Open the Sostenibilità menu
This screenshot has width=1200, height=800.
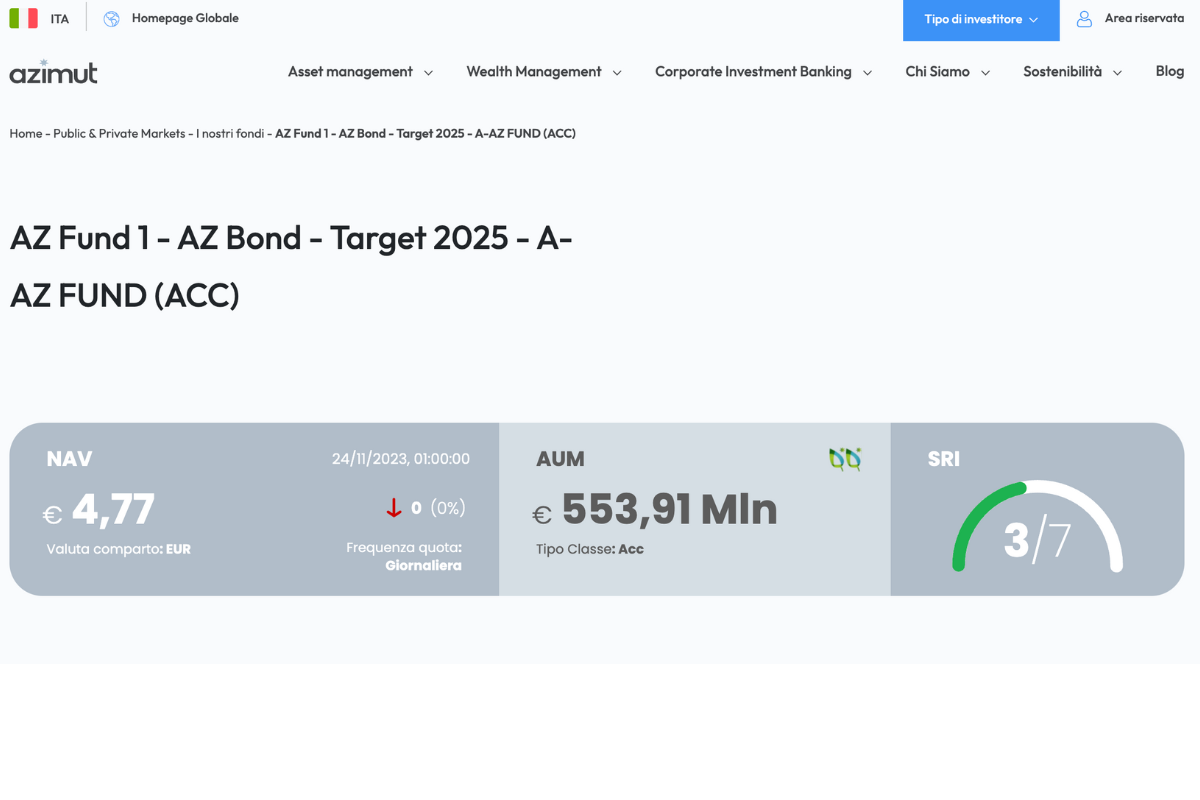click(1062, 72)
